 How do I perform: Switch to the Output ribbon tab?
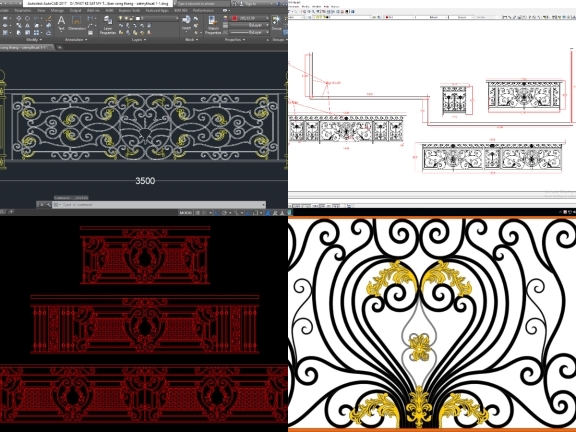click(75, 11)
